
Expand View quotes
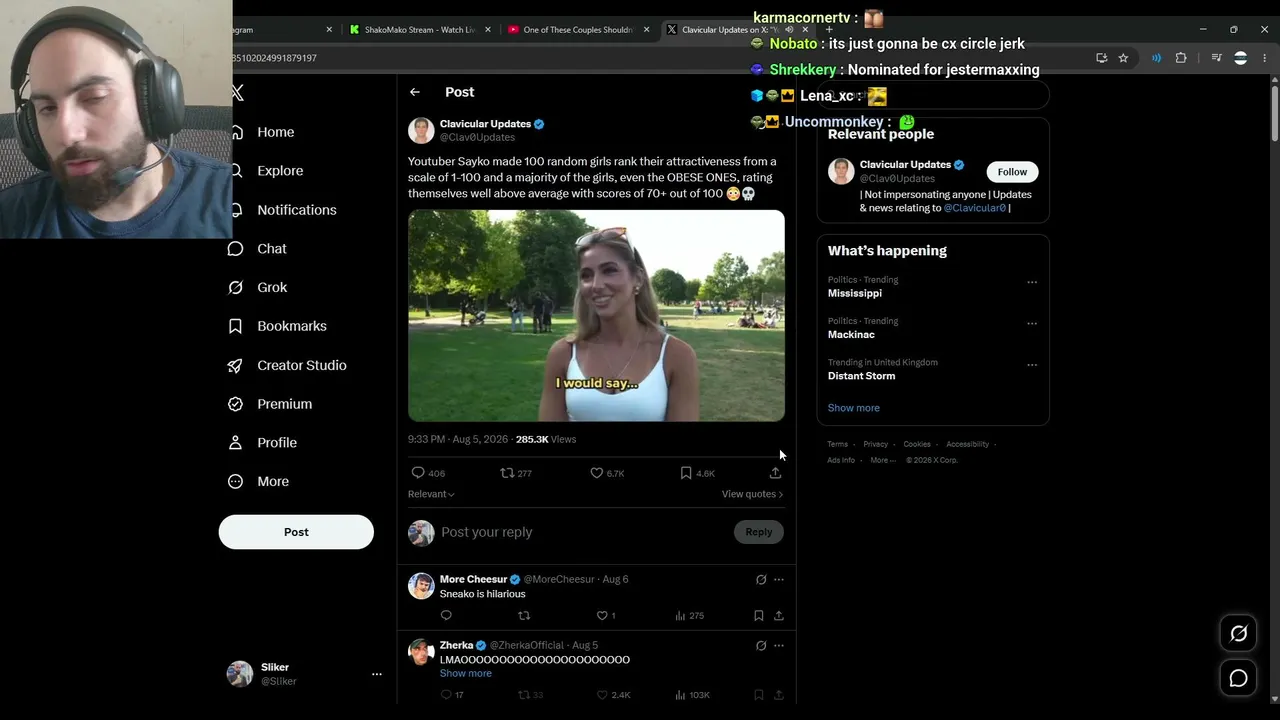(752, 494)
